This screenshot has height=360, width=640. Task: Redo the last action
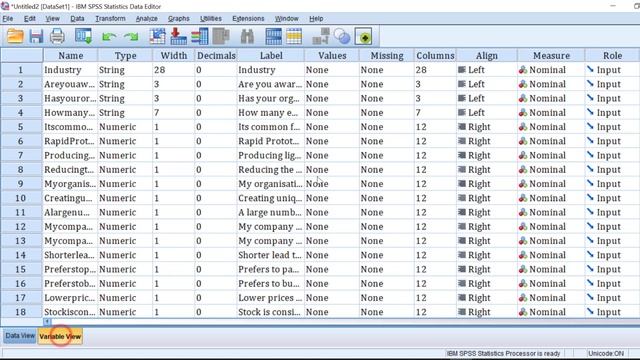[x=131, y=37]
